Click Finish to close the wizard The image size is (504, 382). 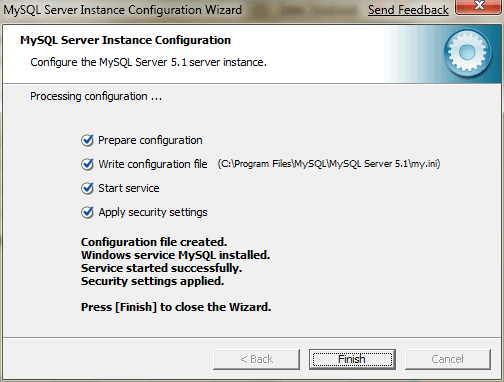pos(352,359)
